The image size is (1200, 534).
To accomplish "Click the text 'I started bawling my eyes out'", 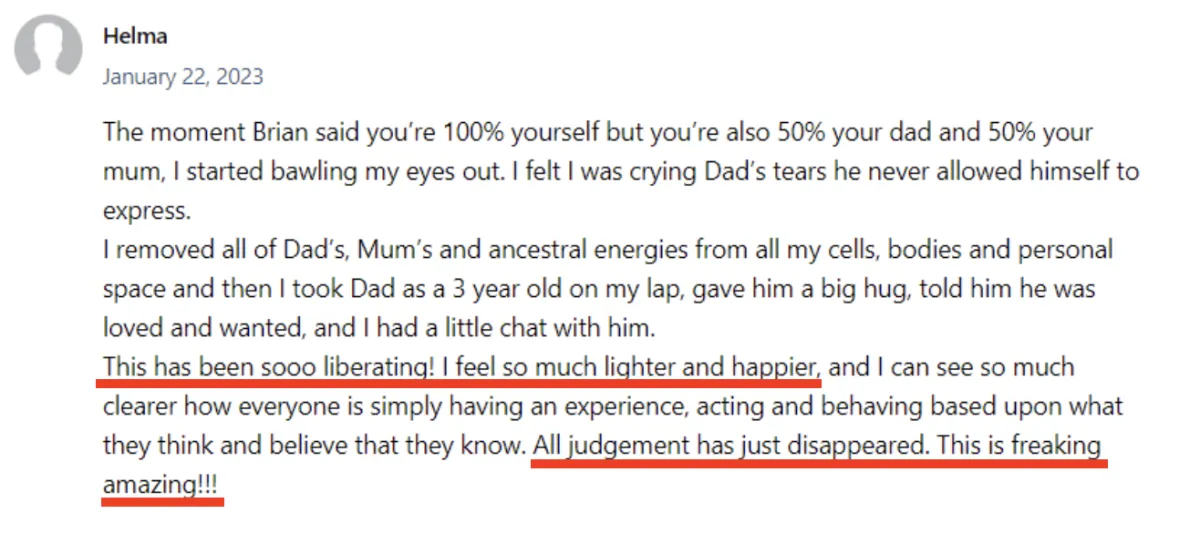I will click(x=318, y=172).
